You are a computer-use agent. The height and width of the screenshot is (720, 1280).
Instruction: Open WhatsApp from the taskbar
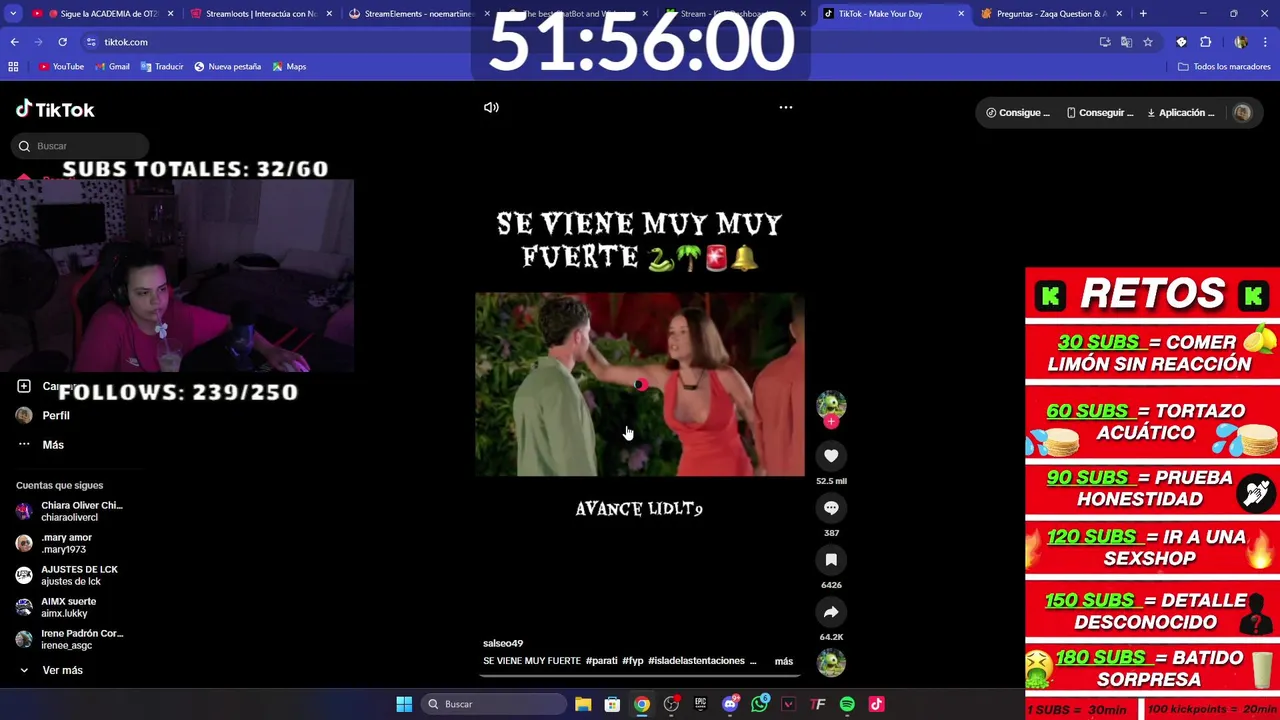[759, 704]
